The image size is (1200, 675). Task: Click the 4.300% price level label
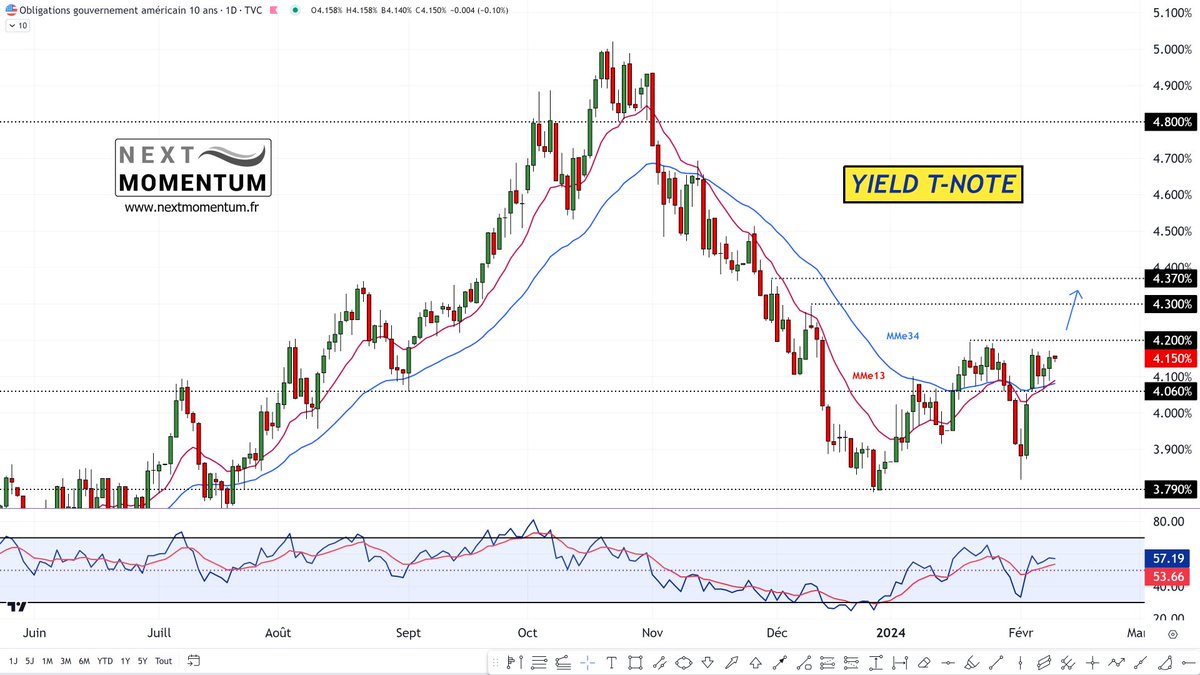click(1172, 304)
